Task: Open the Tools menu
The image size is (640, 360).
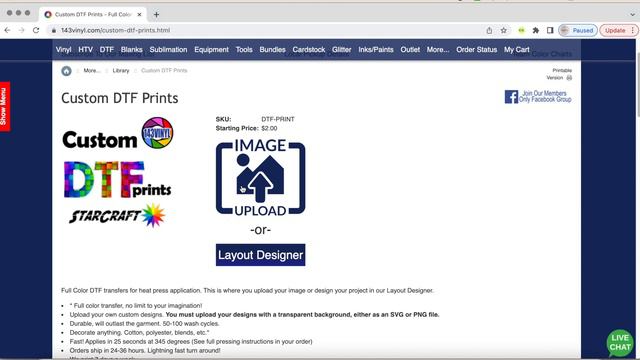Action: 244,49
